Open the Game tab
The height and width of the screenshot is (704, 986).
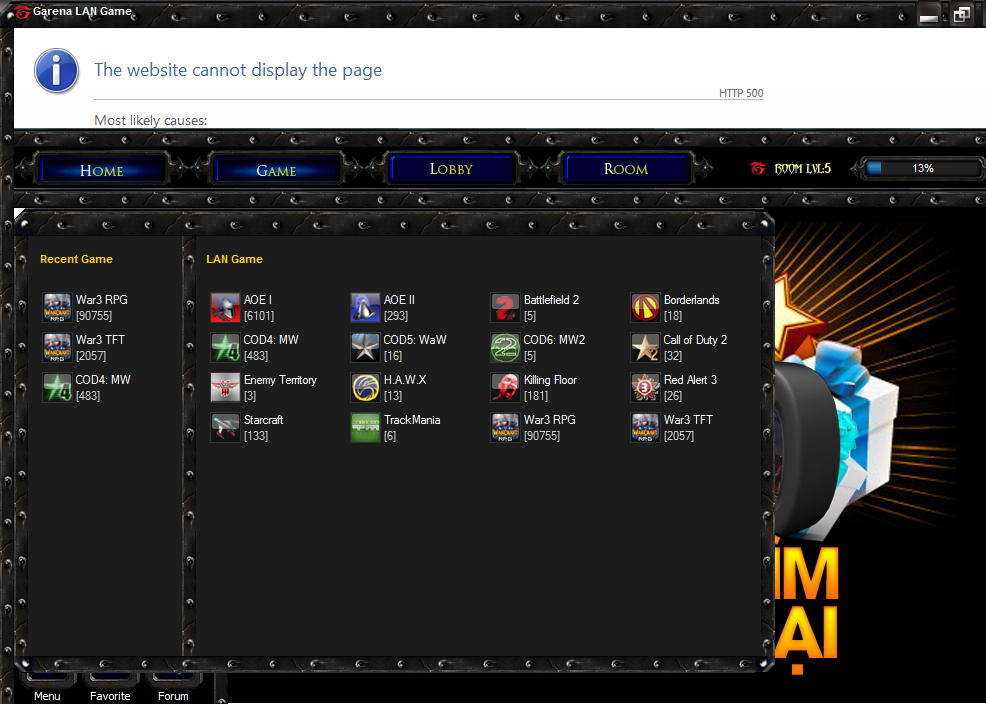click(276, 170)
